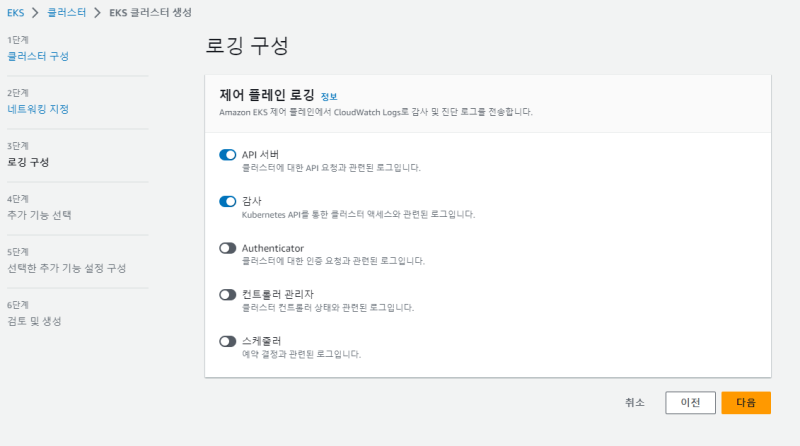Return to step 1 클러스터 구성
Viewport: 800px width, 446px height.
click(x=38, y=56)
